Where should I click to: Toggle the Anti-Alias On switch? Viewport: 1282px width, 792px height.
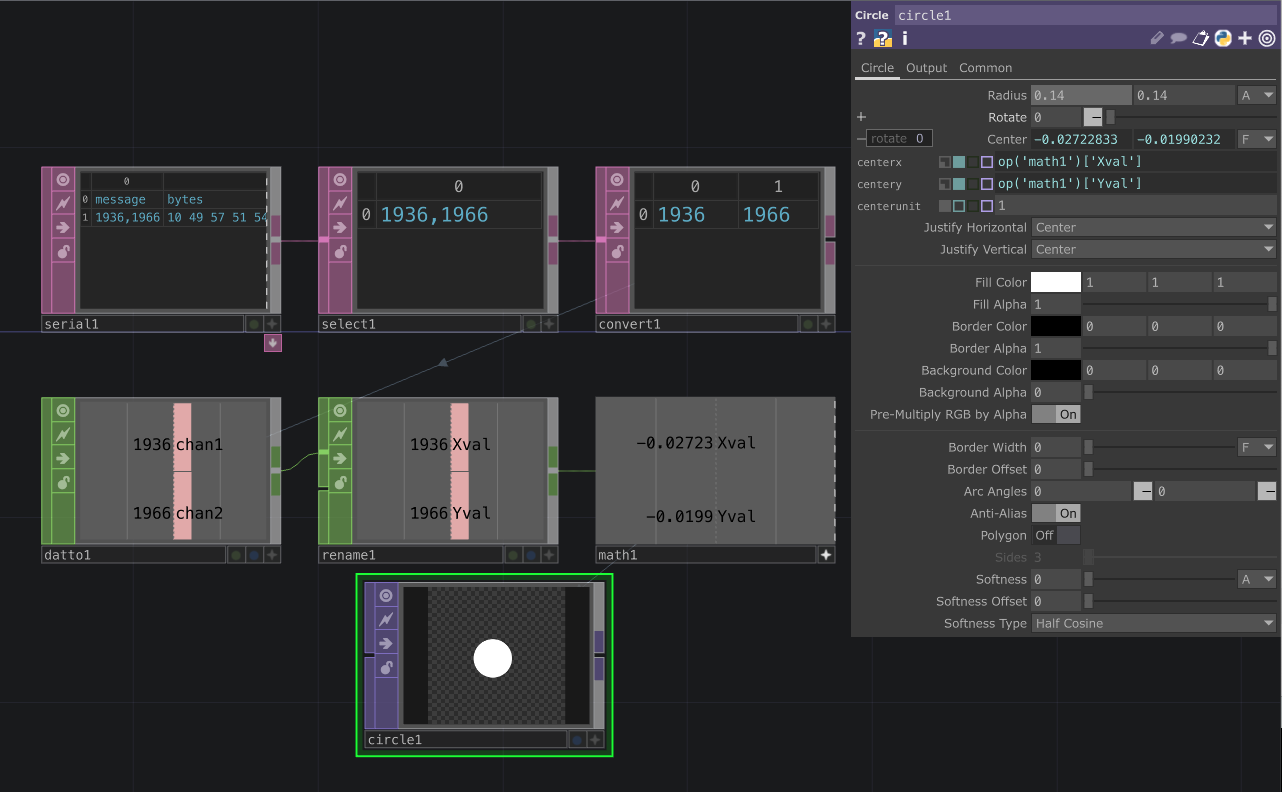click(1056, 513)
